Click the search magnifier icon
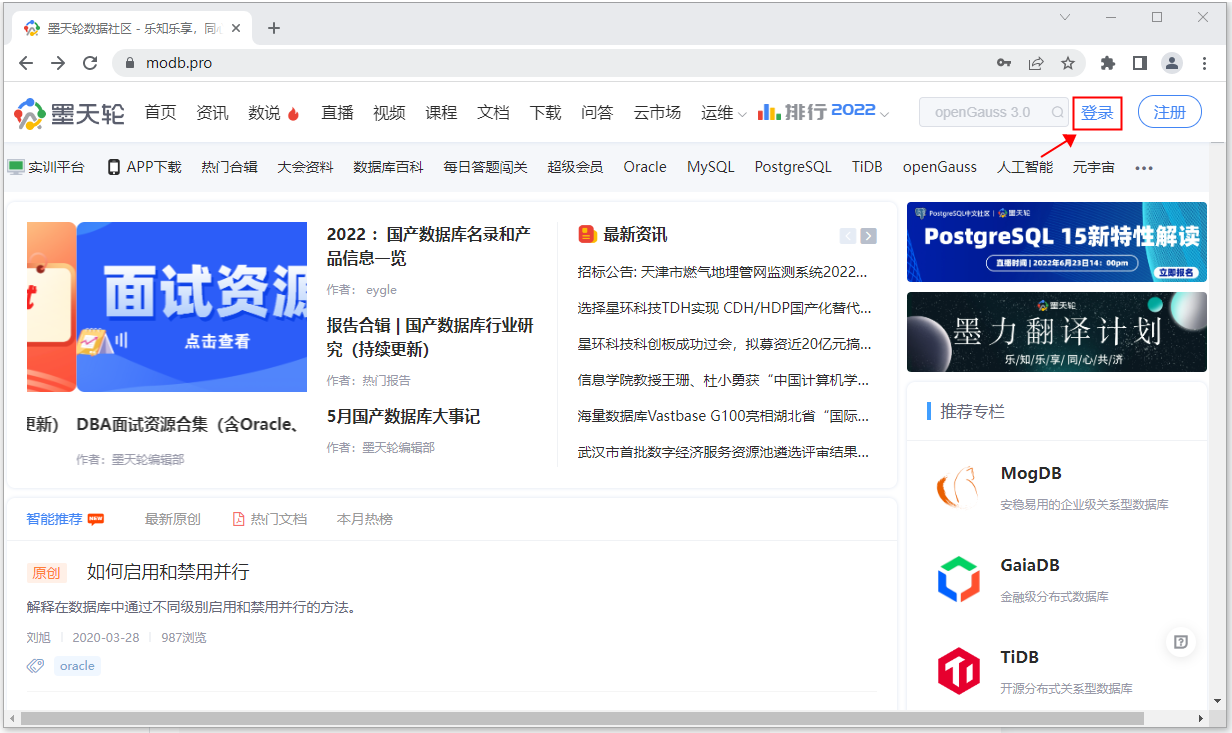The width and height of the screenshot is (1232, 733). (1058, 112)
